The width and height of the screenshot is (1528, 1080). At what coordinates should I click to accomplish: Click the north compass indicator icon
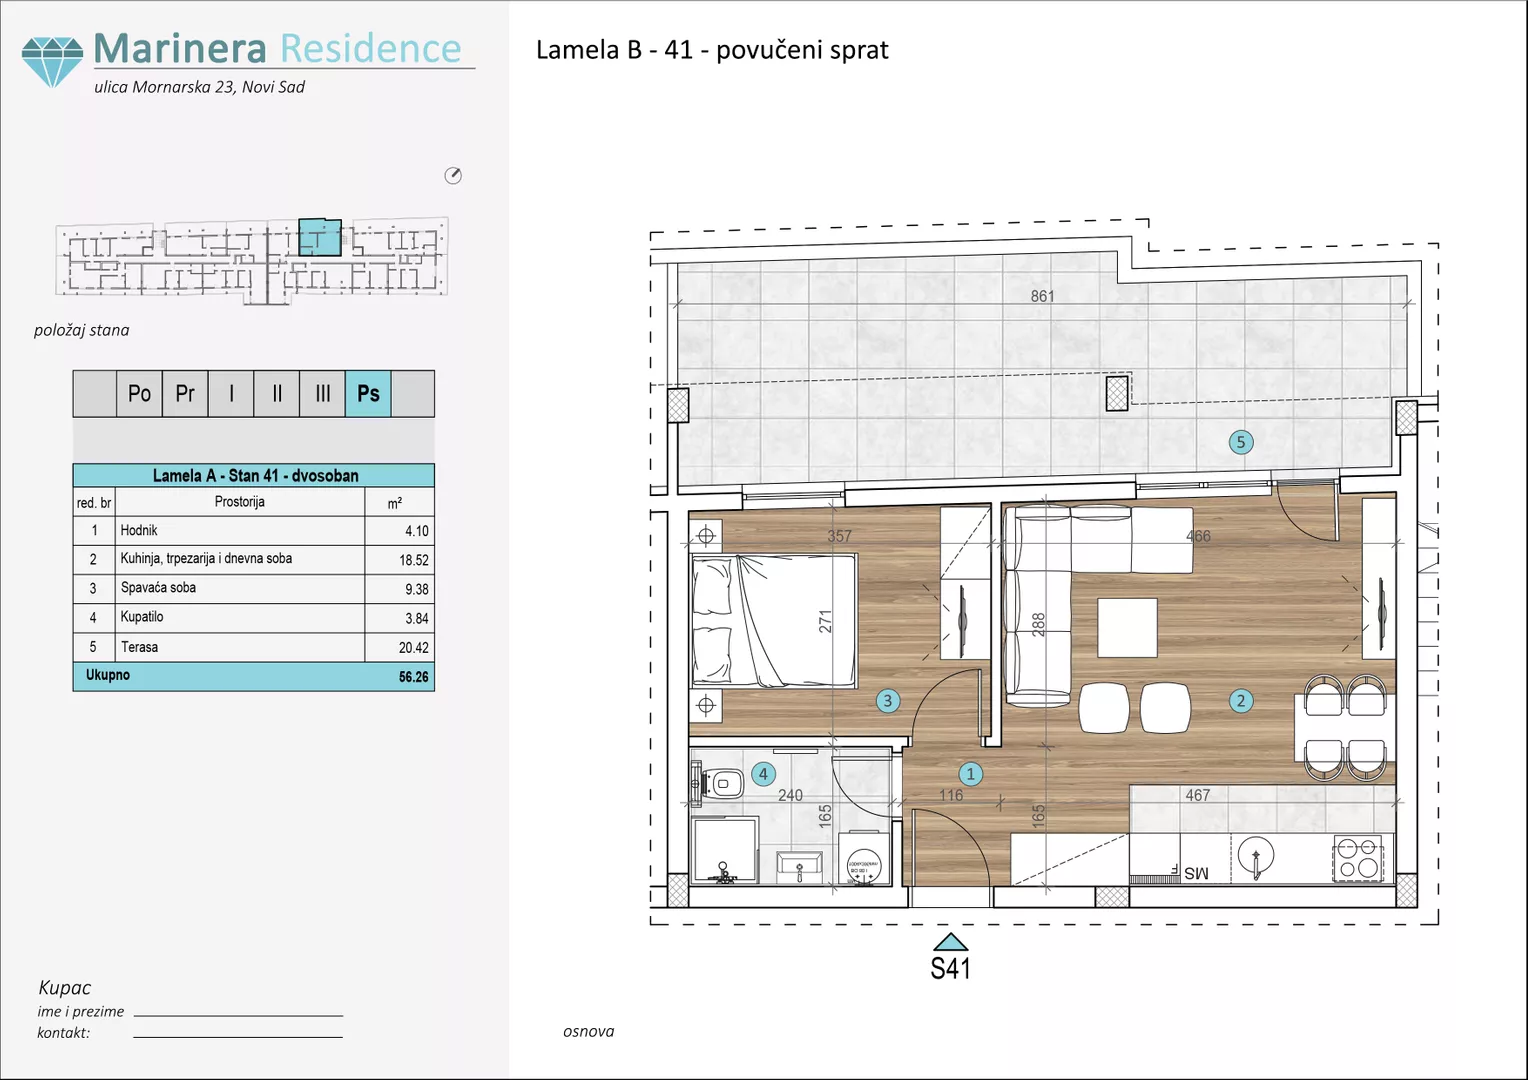coord(453,176)
